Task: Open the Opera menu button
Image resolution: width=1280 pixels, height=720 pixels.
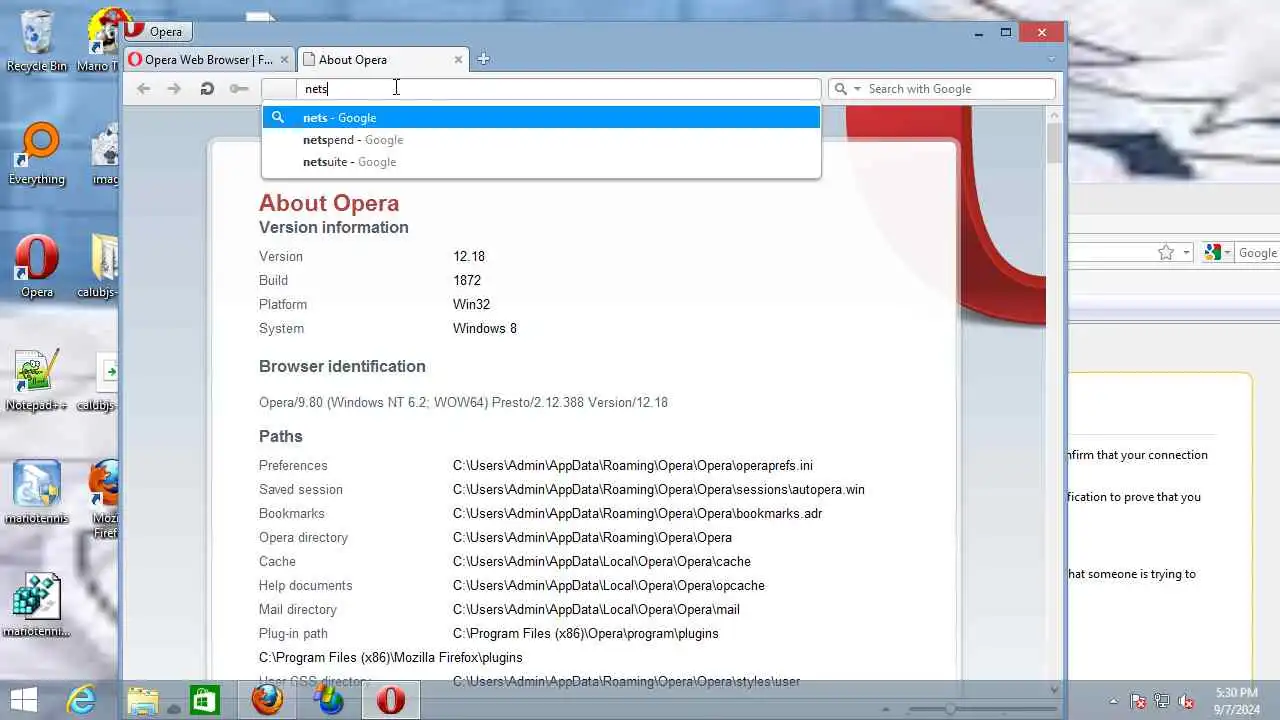Action: click(157, 32)
